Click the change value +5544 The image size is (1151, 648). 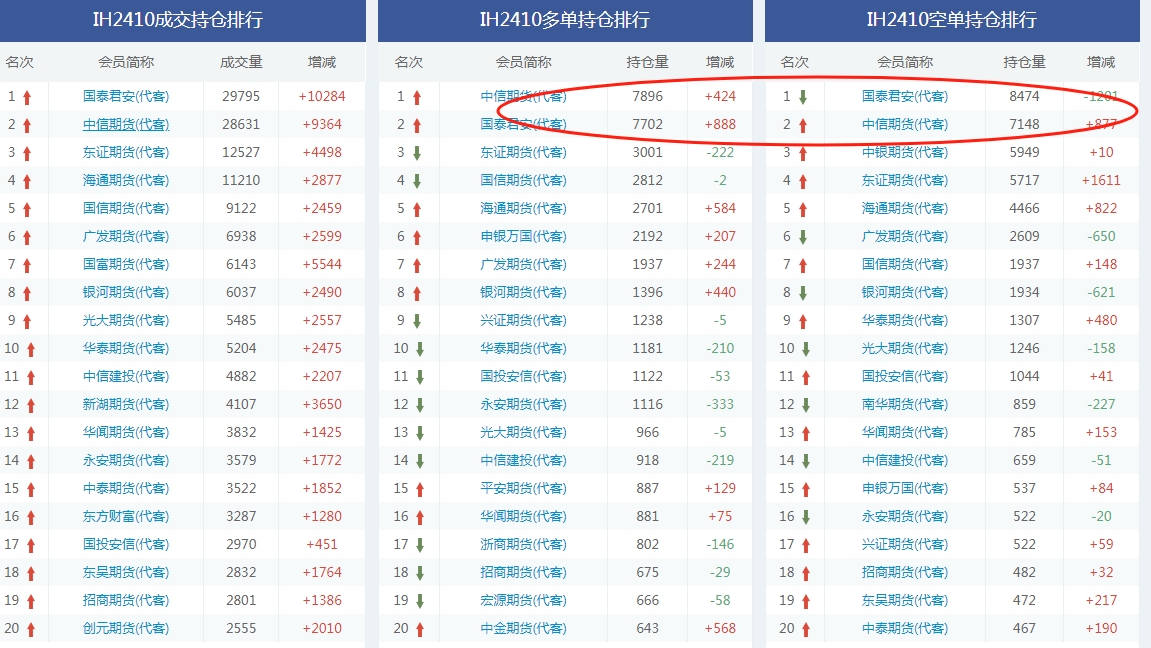[322, 264]
